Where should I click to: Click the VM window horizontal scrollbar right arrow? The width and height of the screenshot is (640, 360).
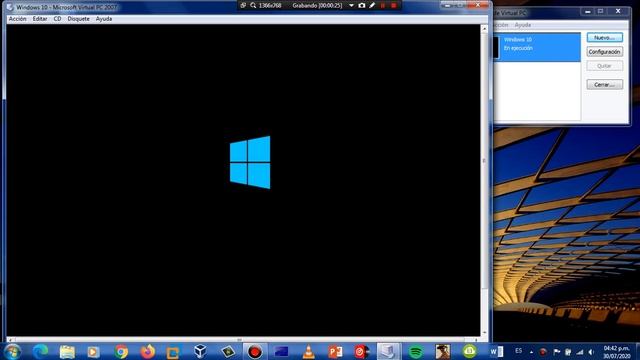point(476,340)
